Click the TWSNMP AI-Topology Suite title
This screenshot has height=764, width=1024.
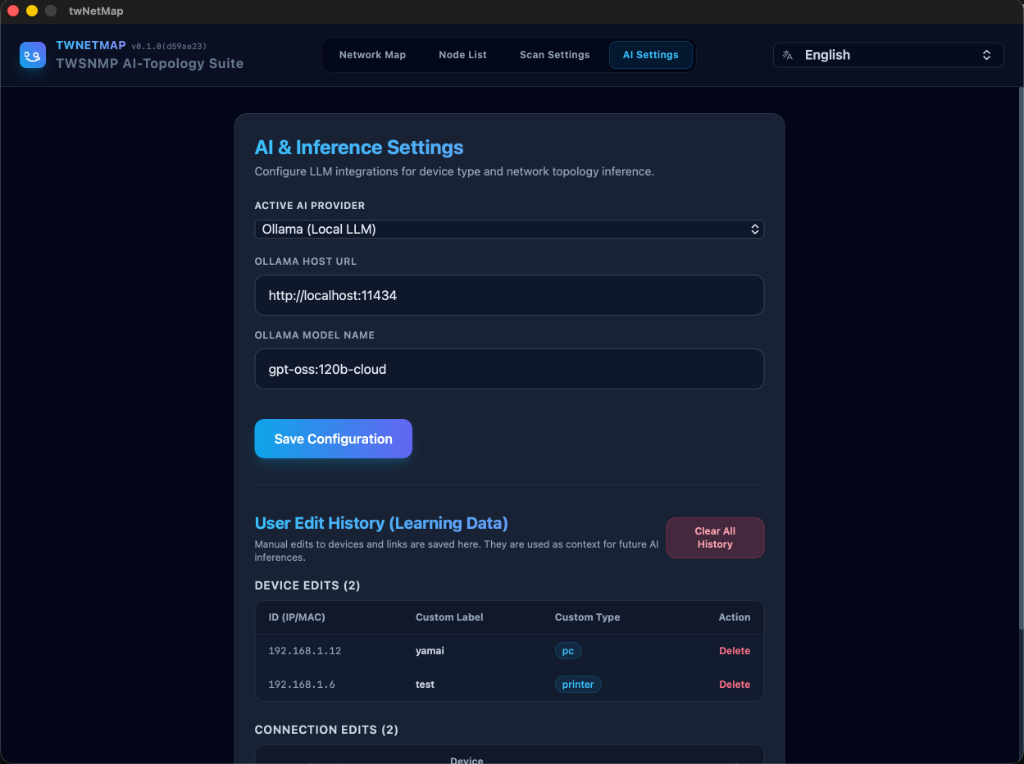pos(150,63)
